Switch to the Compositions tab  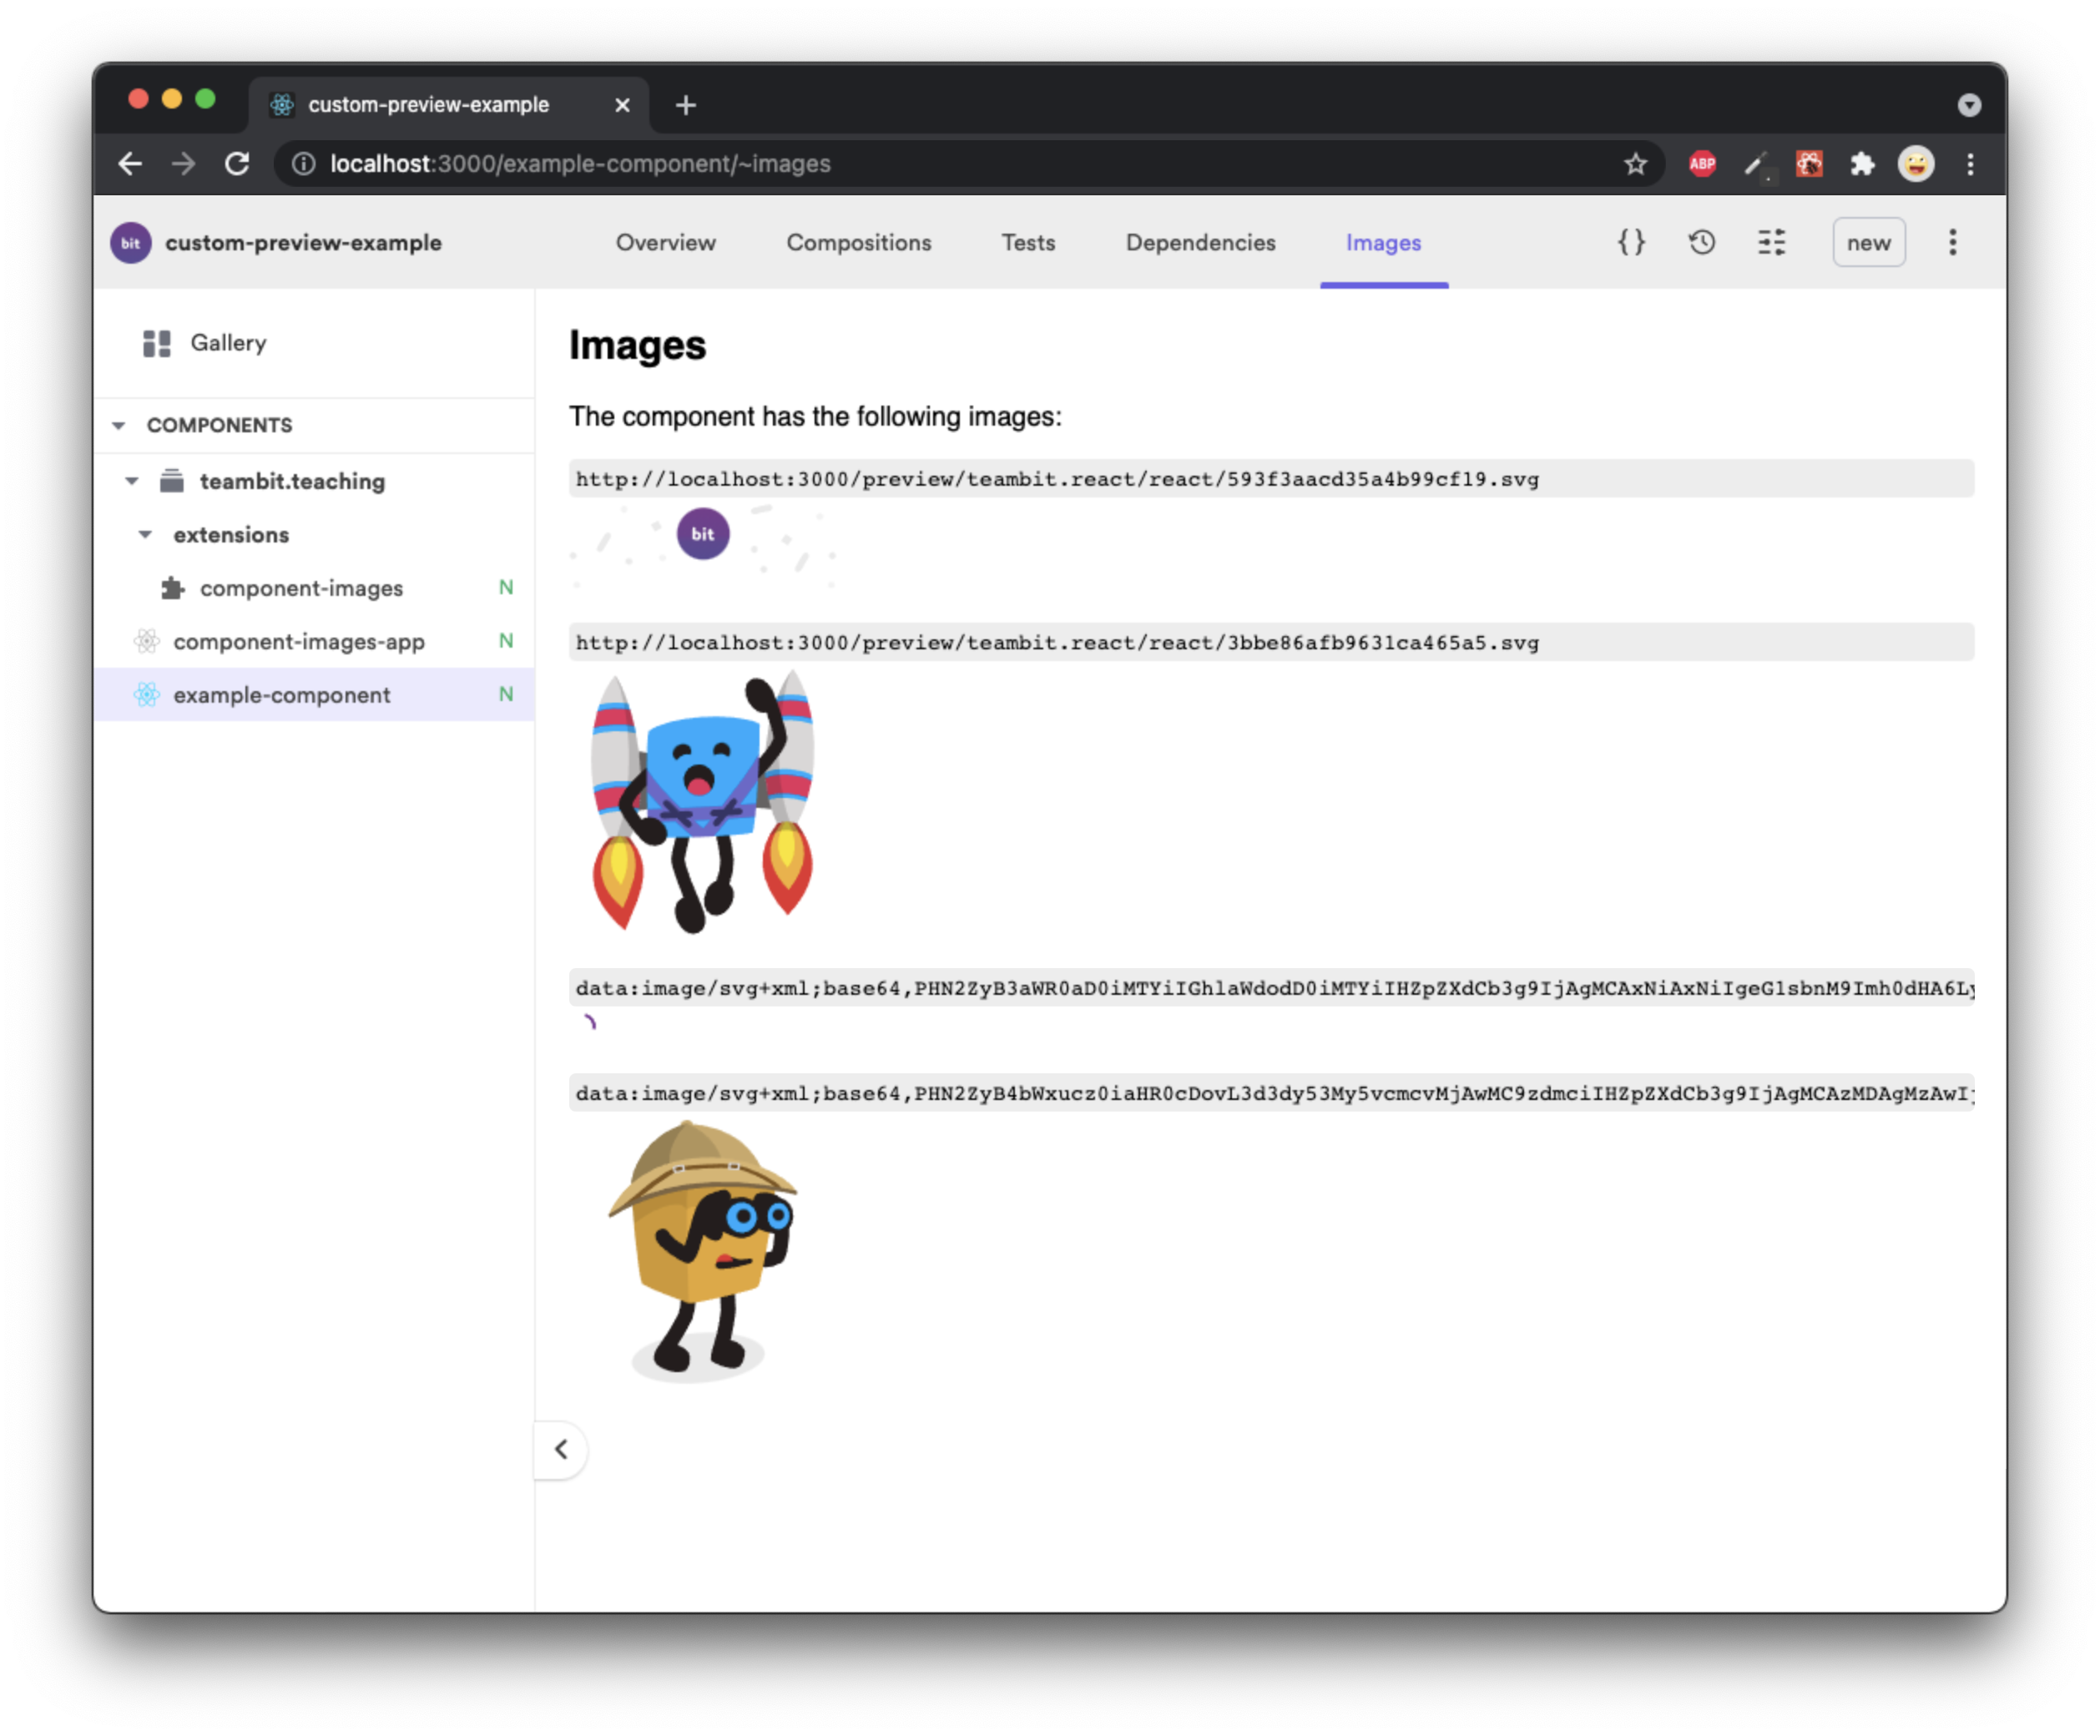coord(858,243)
